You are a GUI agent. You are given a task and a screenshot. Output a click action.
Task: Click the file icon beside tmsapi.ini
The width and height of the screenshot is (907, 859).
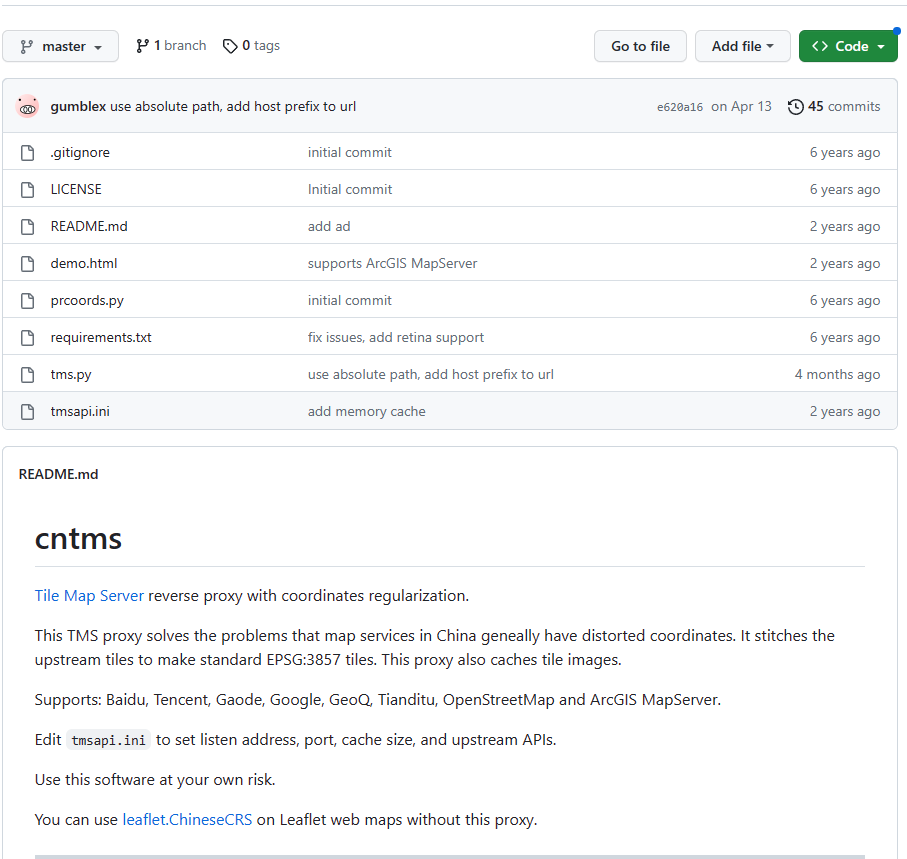pyautogui.click(x=27, y=412)
